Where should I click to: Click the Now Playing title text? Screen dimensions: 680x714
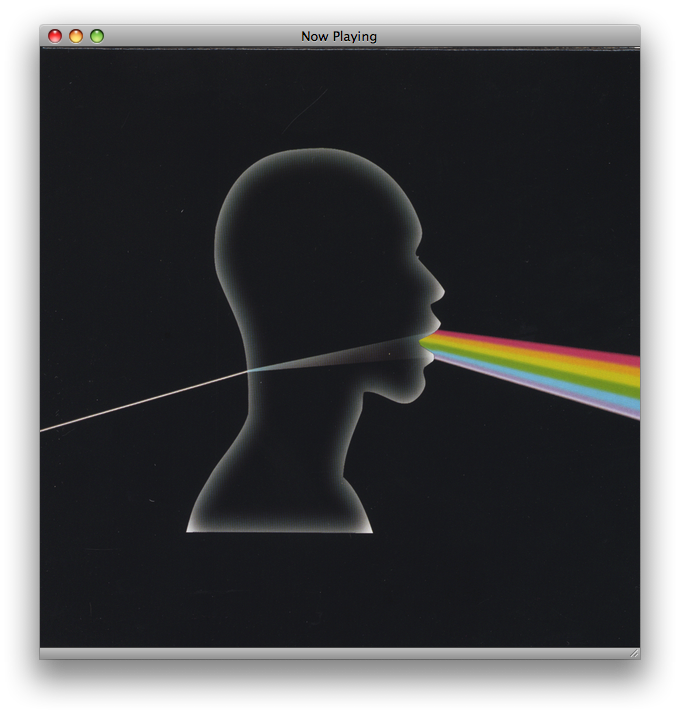click(339, 36)
